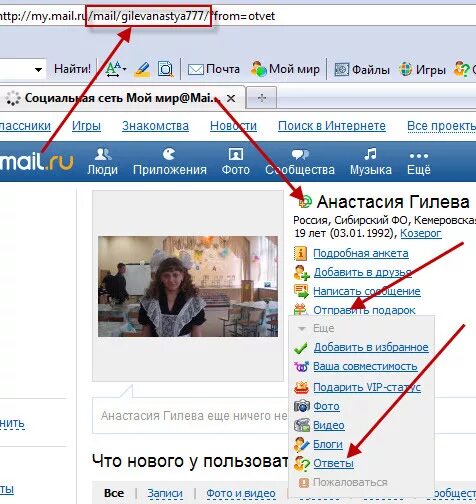Open Подробная анкета link
The height and width of the screenshot is (504, 476).
pyautogui.click(x=361, y=253)
